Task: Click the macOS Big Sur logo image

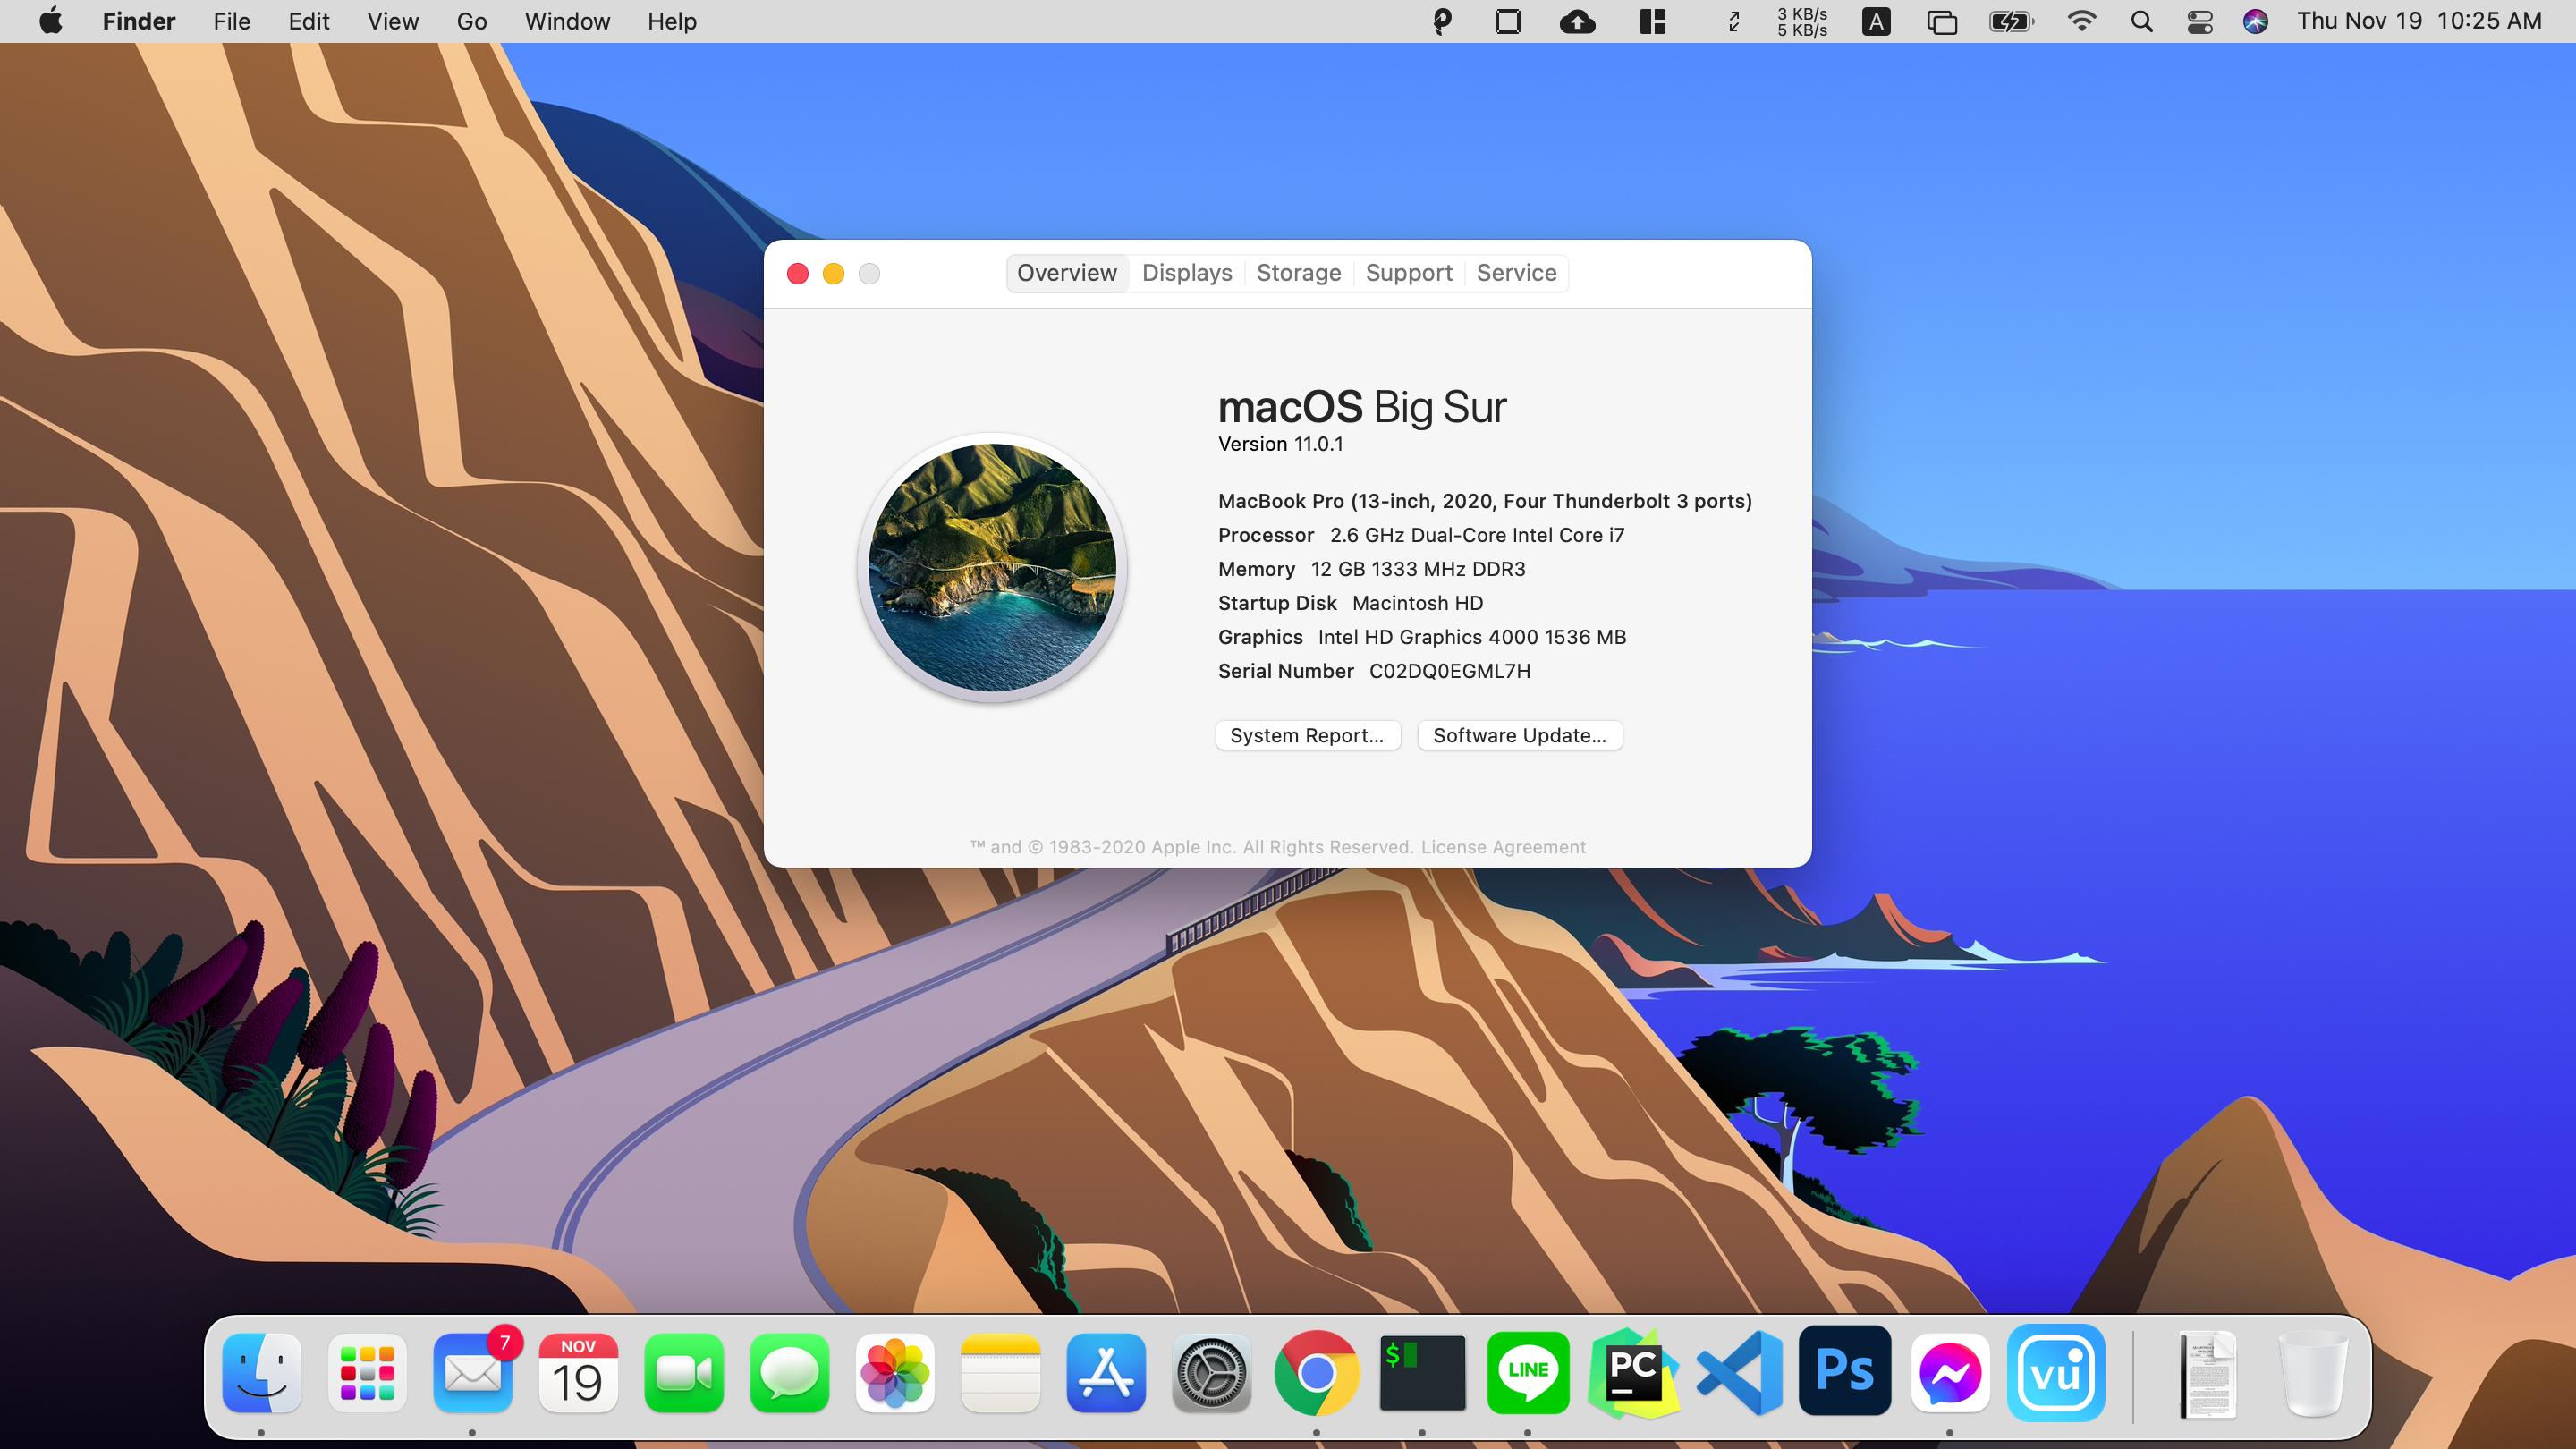Action: (992, 567)
